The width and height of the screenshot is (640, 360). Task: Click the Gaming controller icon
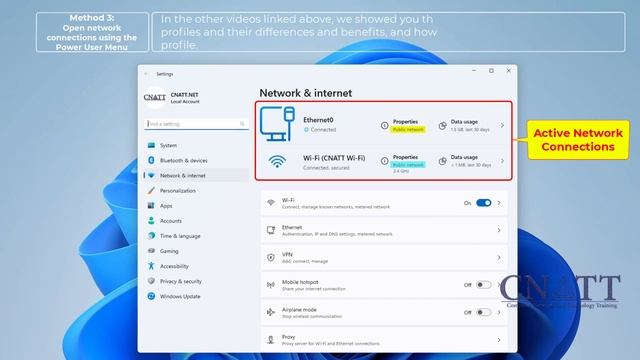coord(151,251)
